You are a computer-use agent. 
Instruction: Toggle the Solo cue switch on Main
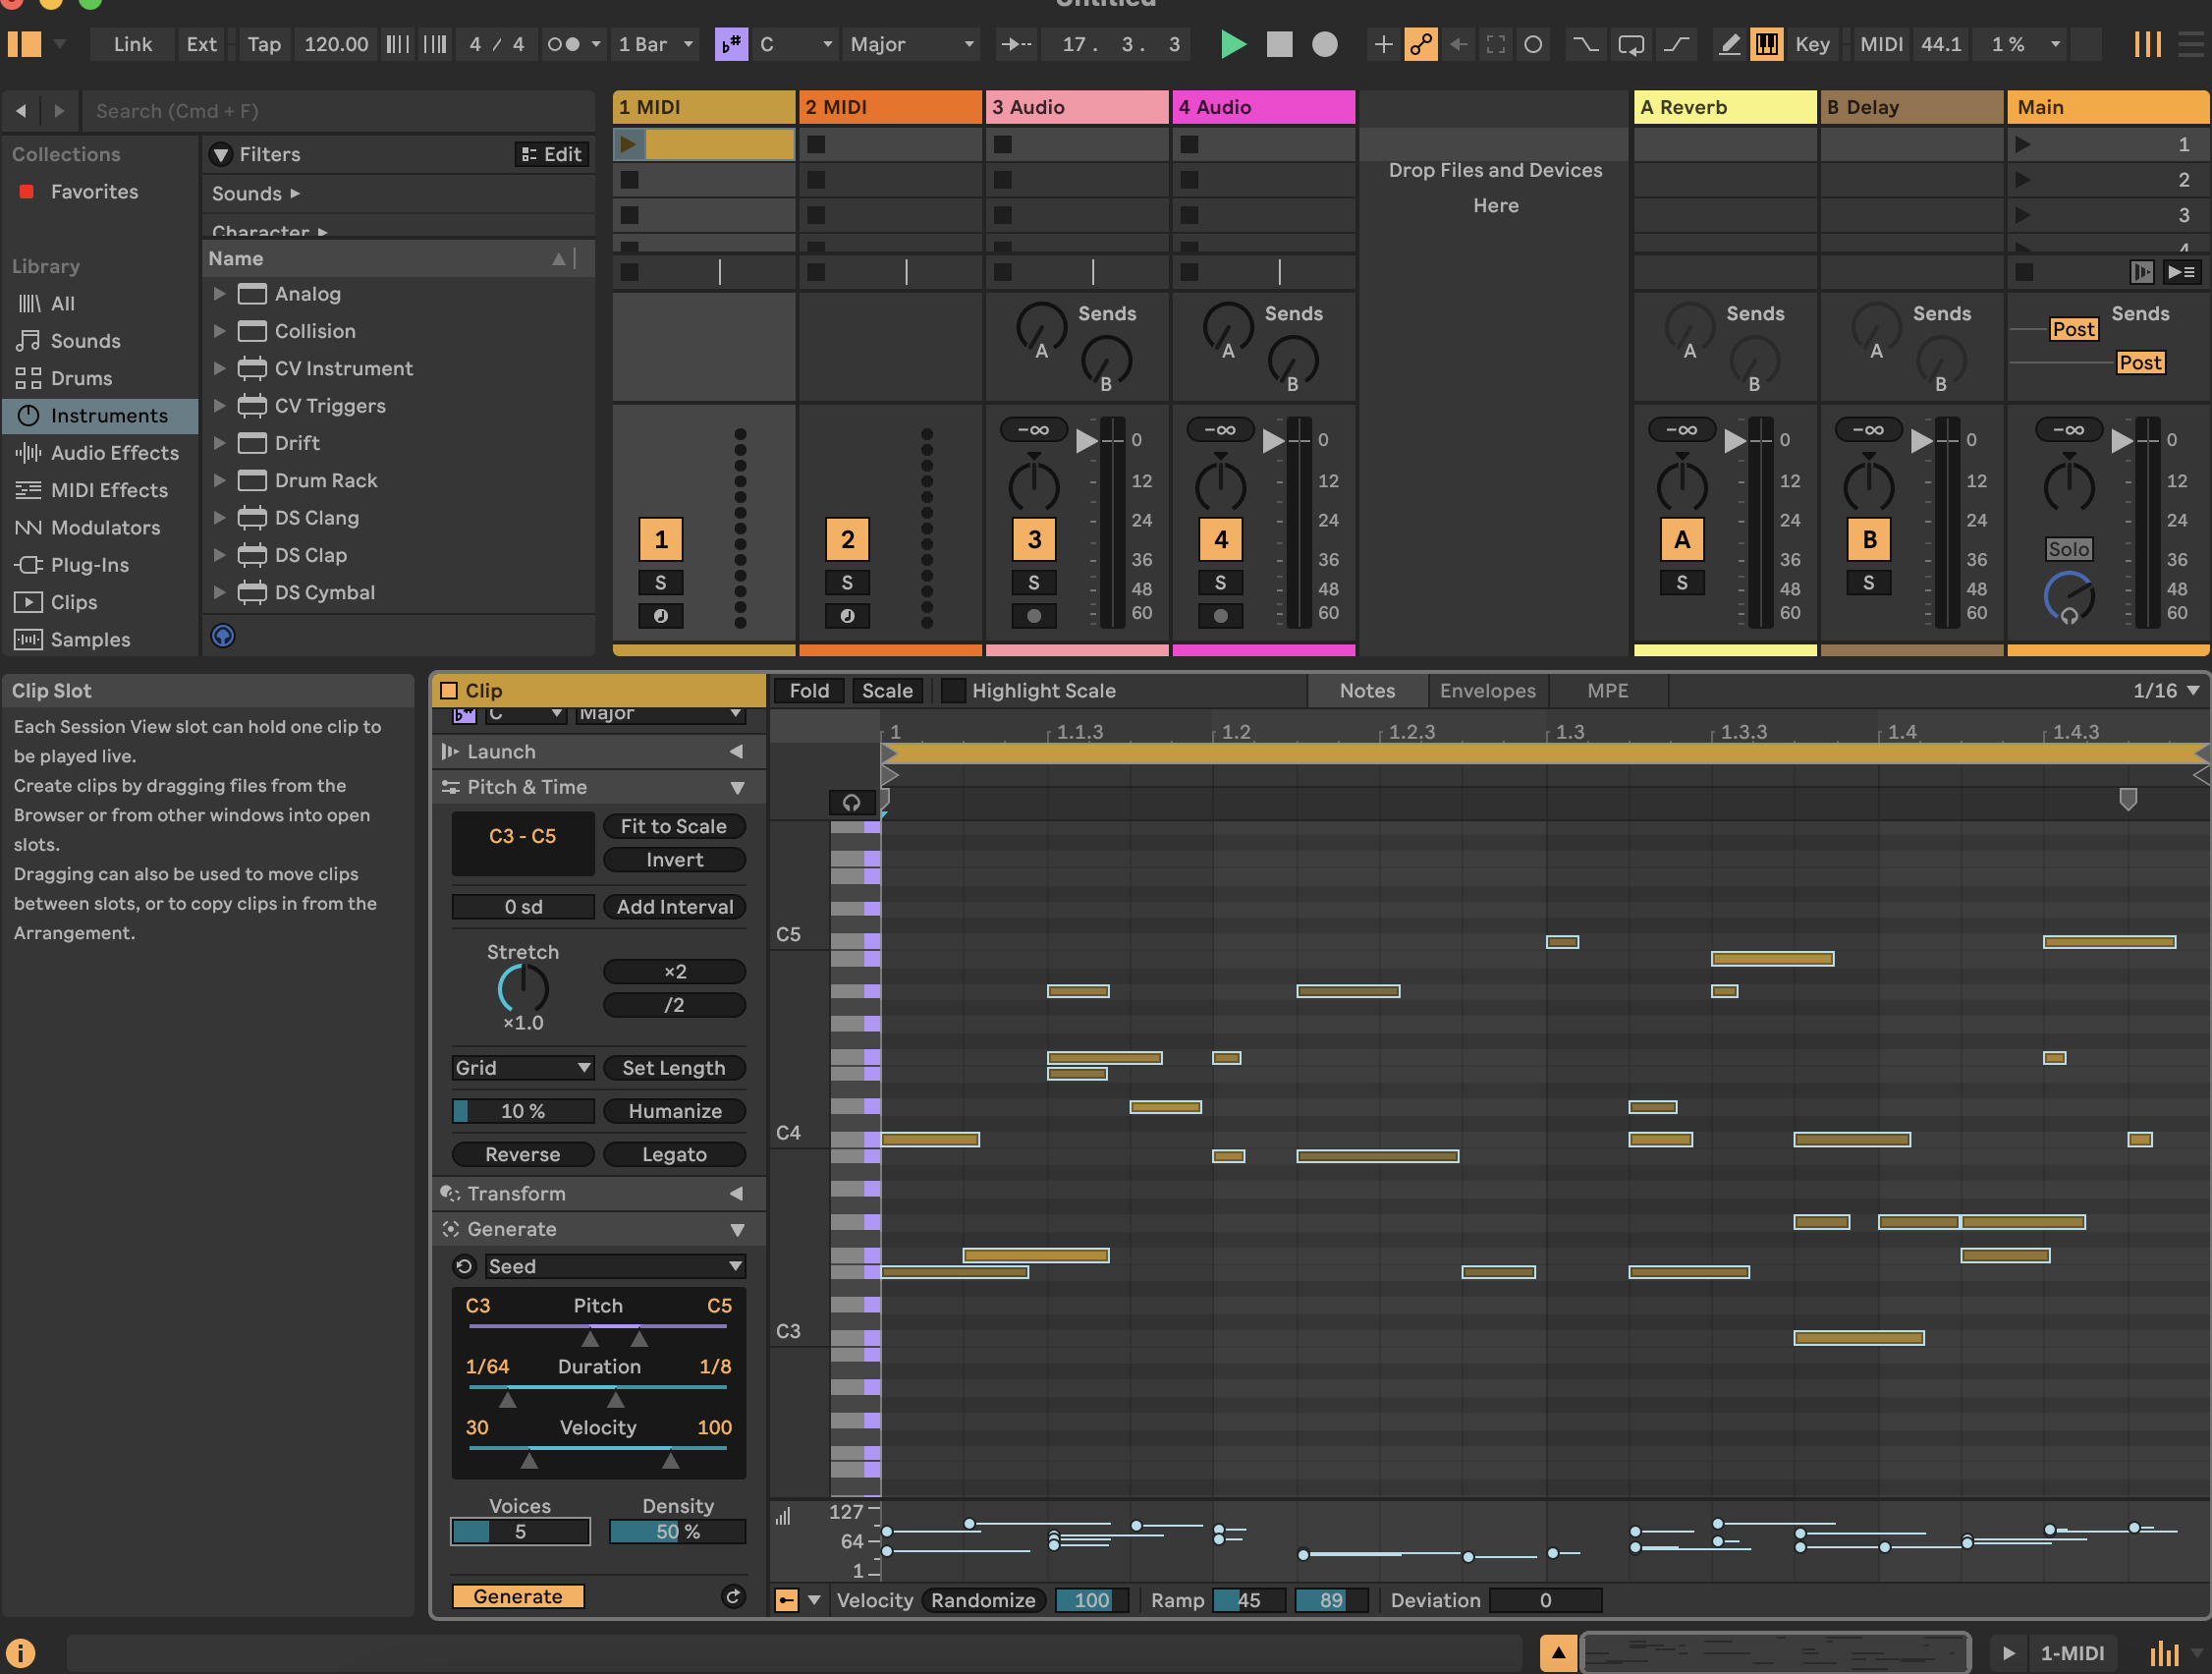2068,549
